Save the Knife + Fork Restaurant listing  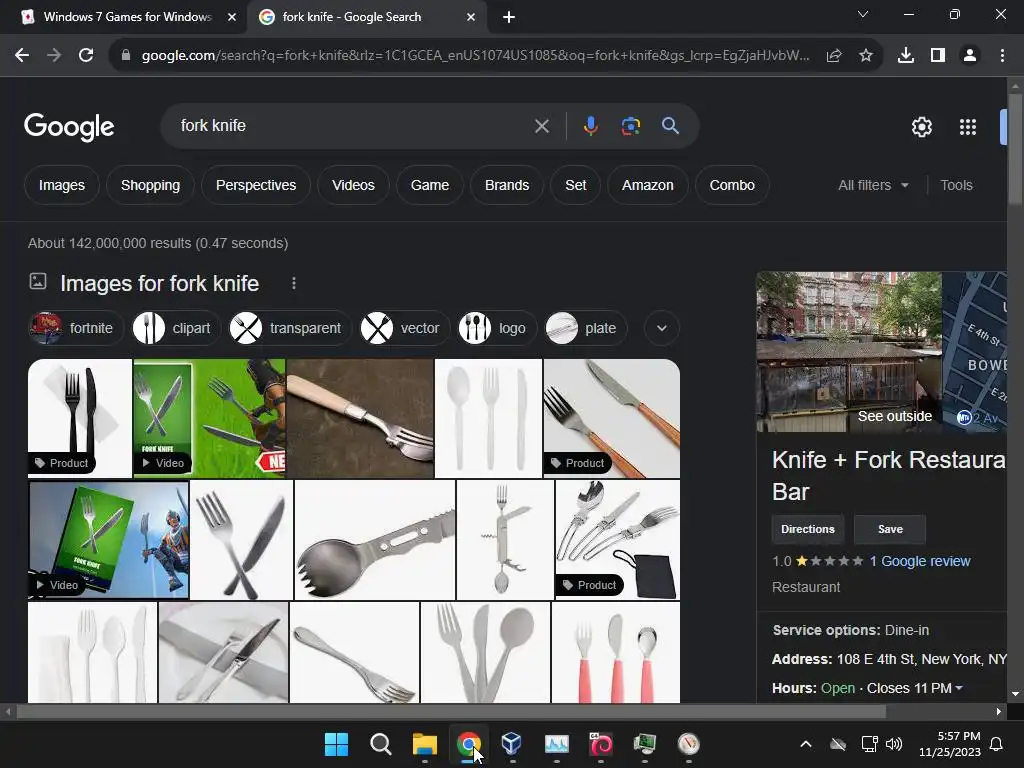click(x=890, y=530)
